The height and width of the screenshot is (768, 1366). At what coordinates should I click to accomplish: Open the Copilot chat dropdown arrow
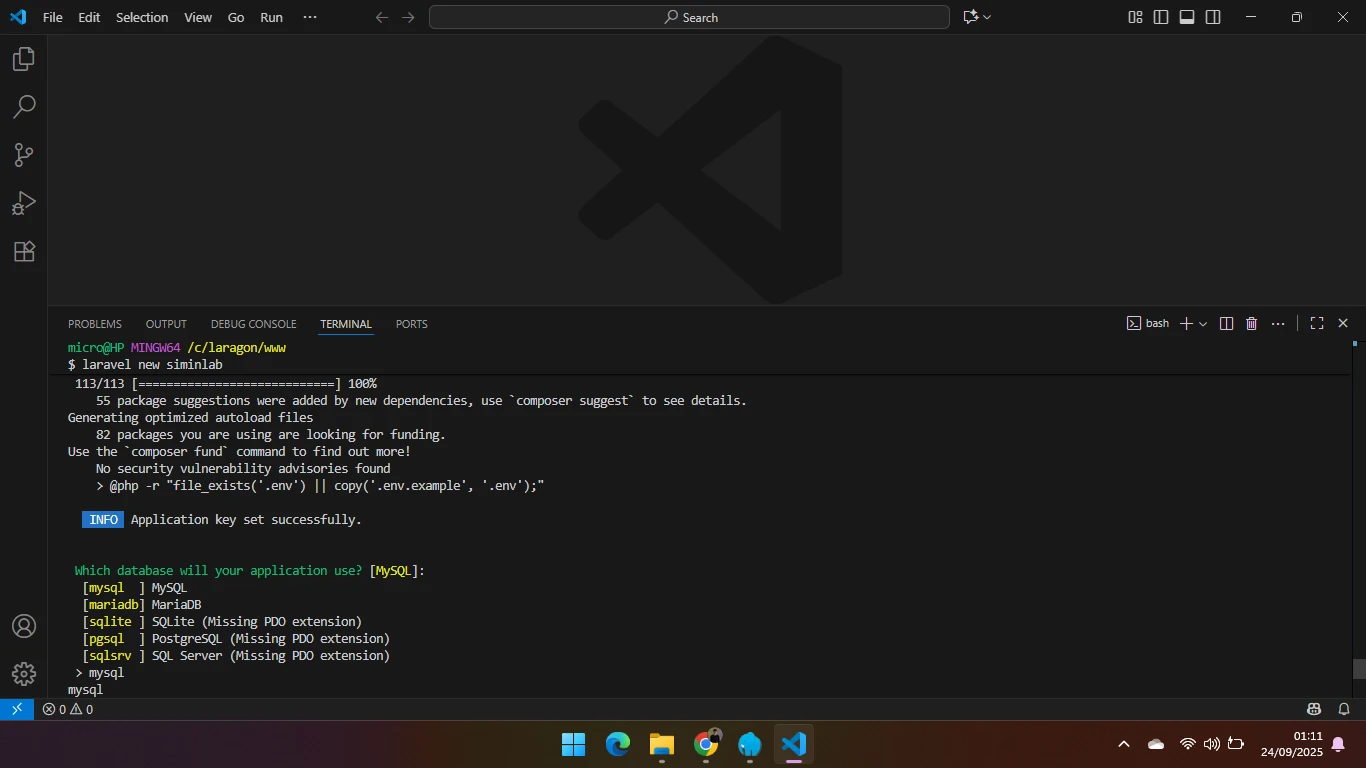pyautogui.click(x=987, y=17)
